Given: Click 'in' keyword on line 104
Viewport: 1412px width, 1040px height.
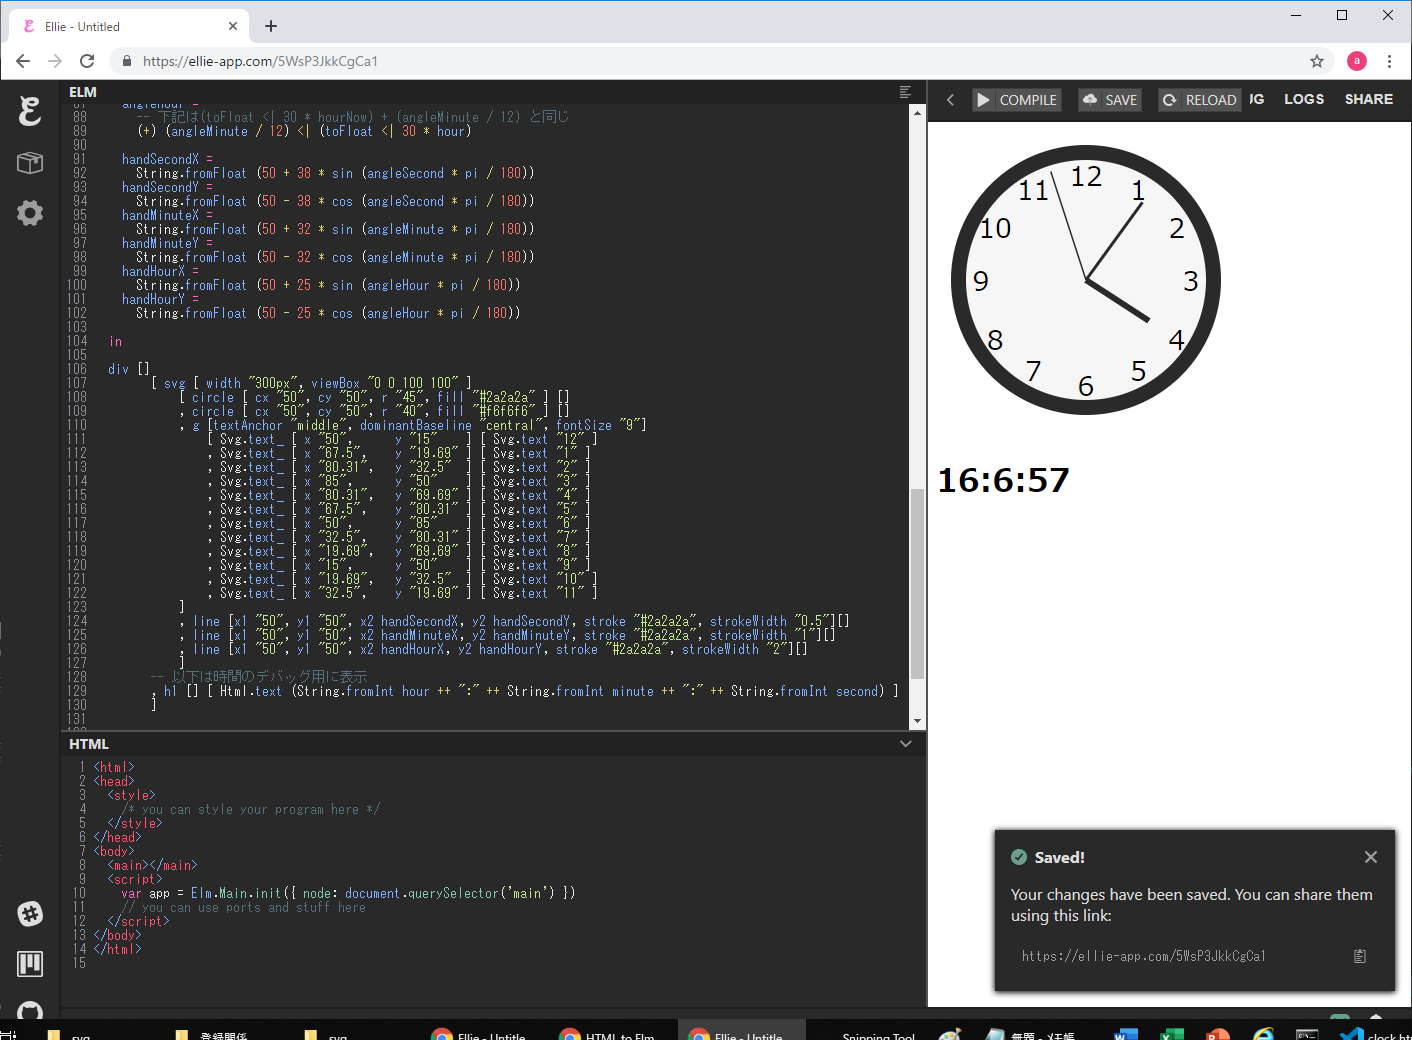Looking at the screenshot, I should 116,341.
